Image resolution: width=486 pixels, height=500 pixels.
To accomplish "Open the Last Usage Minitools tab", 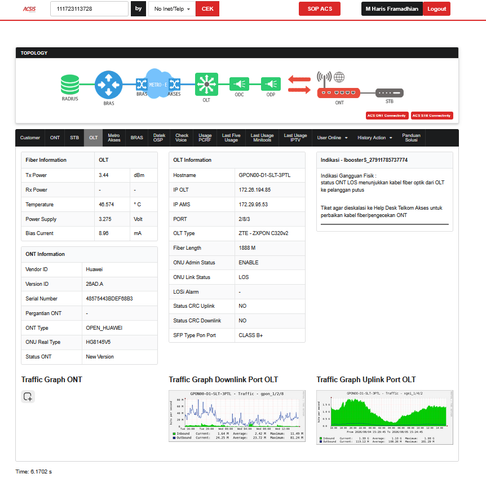I will [x=262, y=138].
